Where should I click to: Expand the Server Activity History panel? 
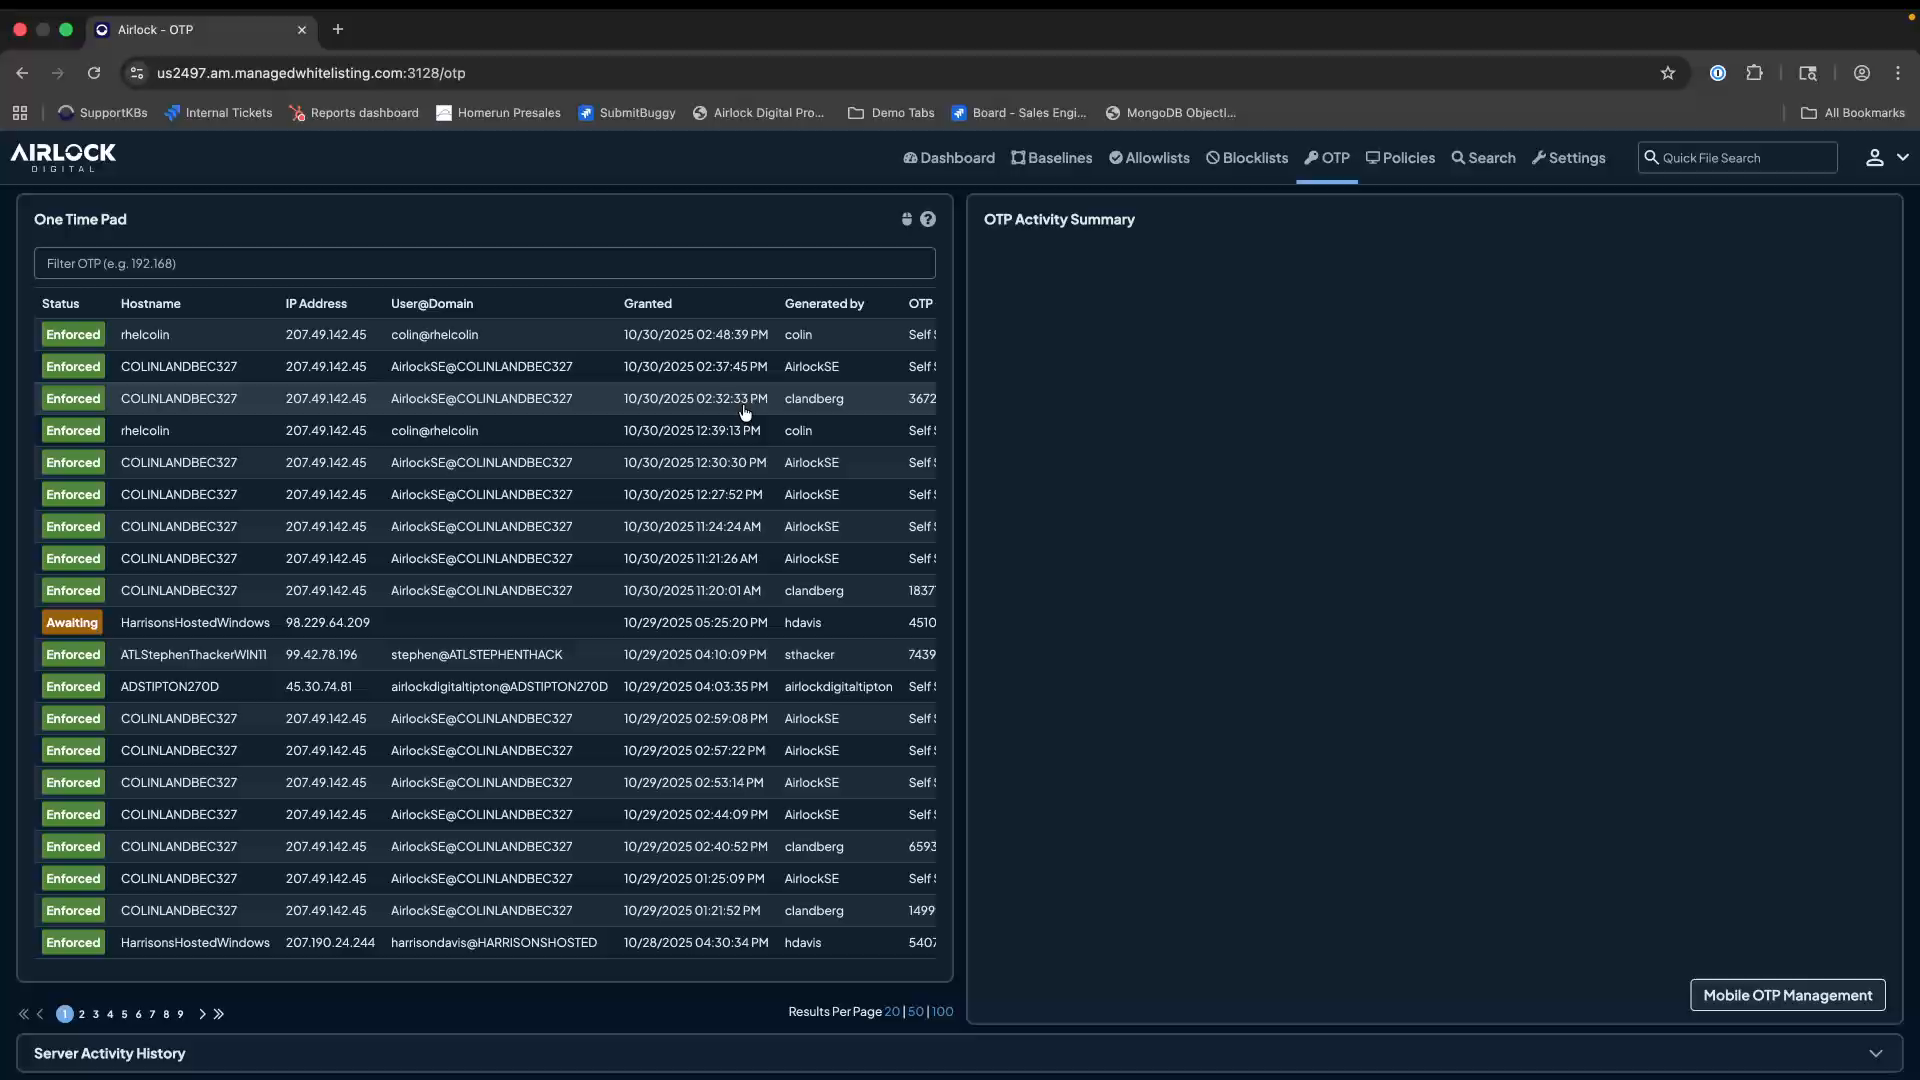pos(1876,1053)
